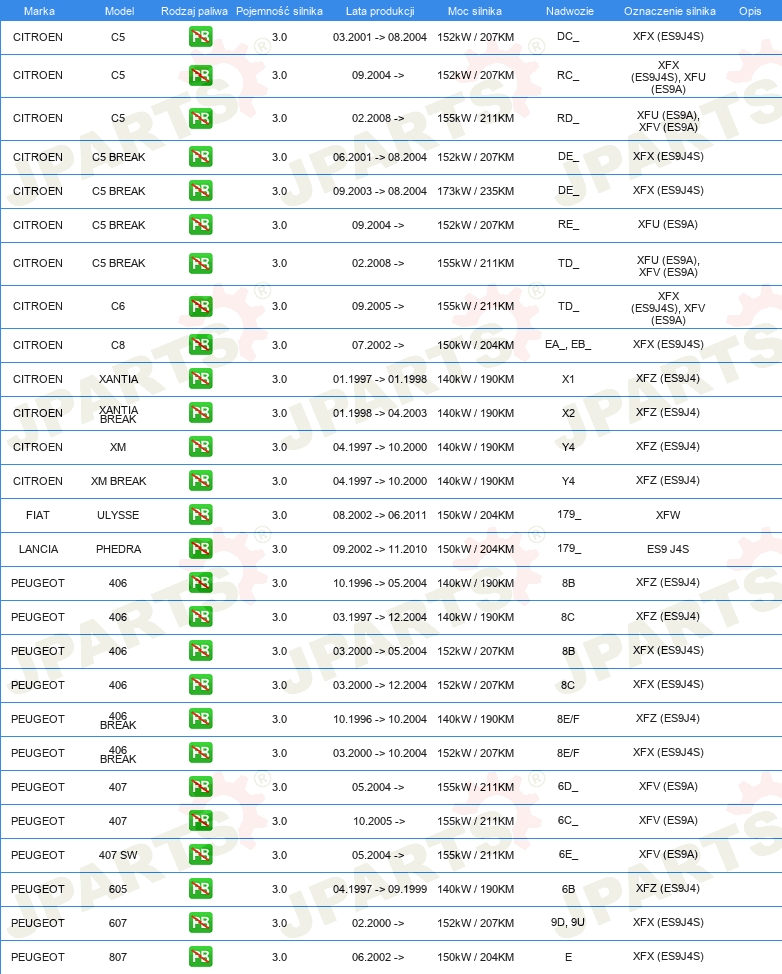Select the PHEDRA model cell
This screenshot has height=974, width=782.
[x=118, y=549]
